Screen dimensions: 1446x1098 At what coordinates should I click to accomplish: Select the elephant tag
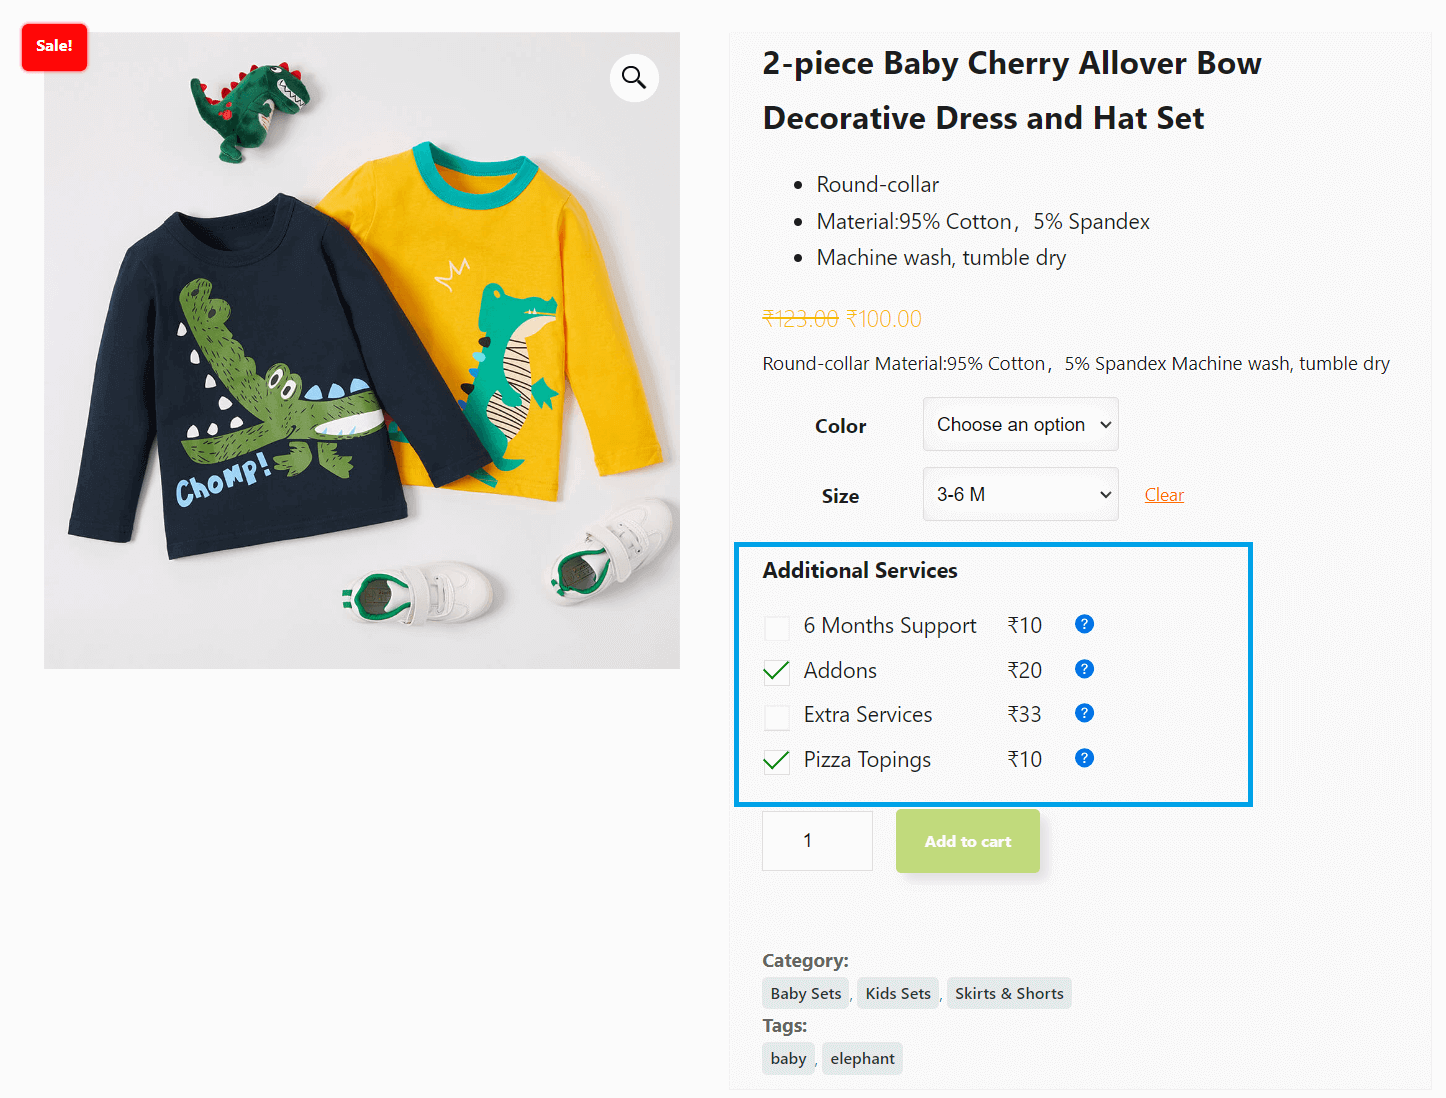(x=862, y=1058)
